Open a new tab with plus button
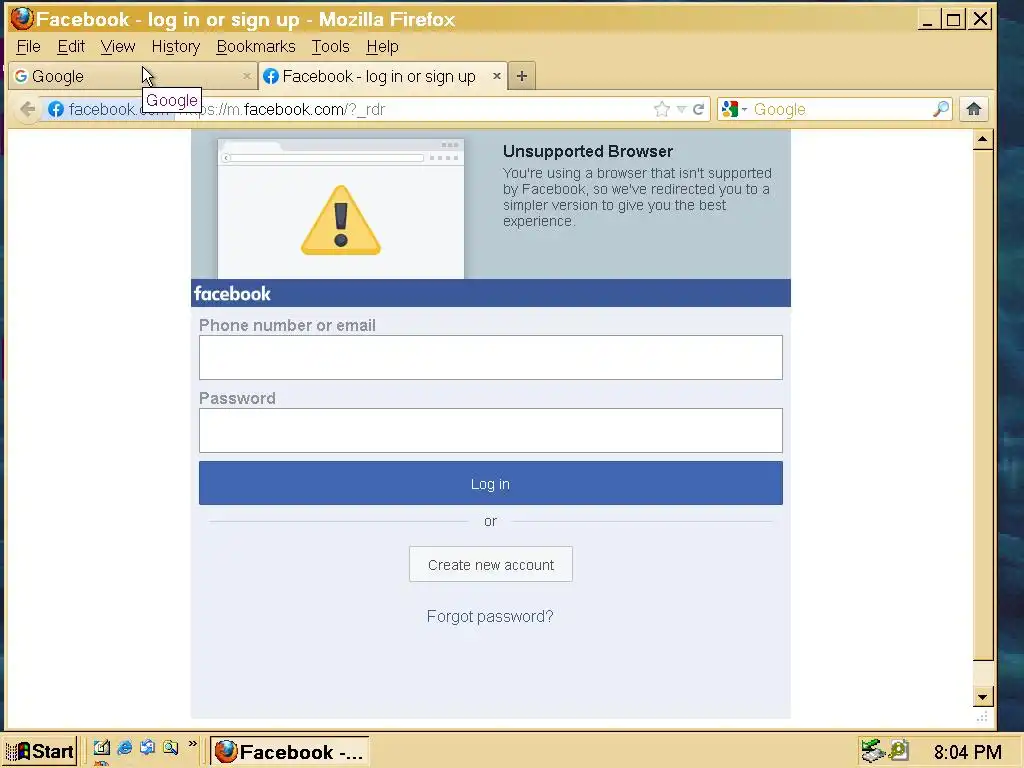Image resolution: width=1024 pixels, height=768 pixels. [521, 76]
